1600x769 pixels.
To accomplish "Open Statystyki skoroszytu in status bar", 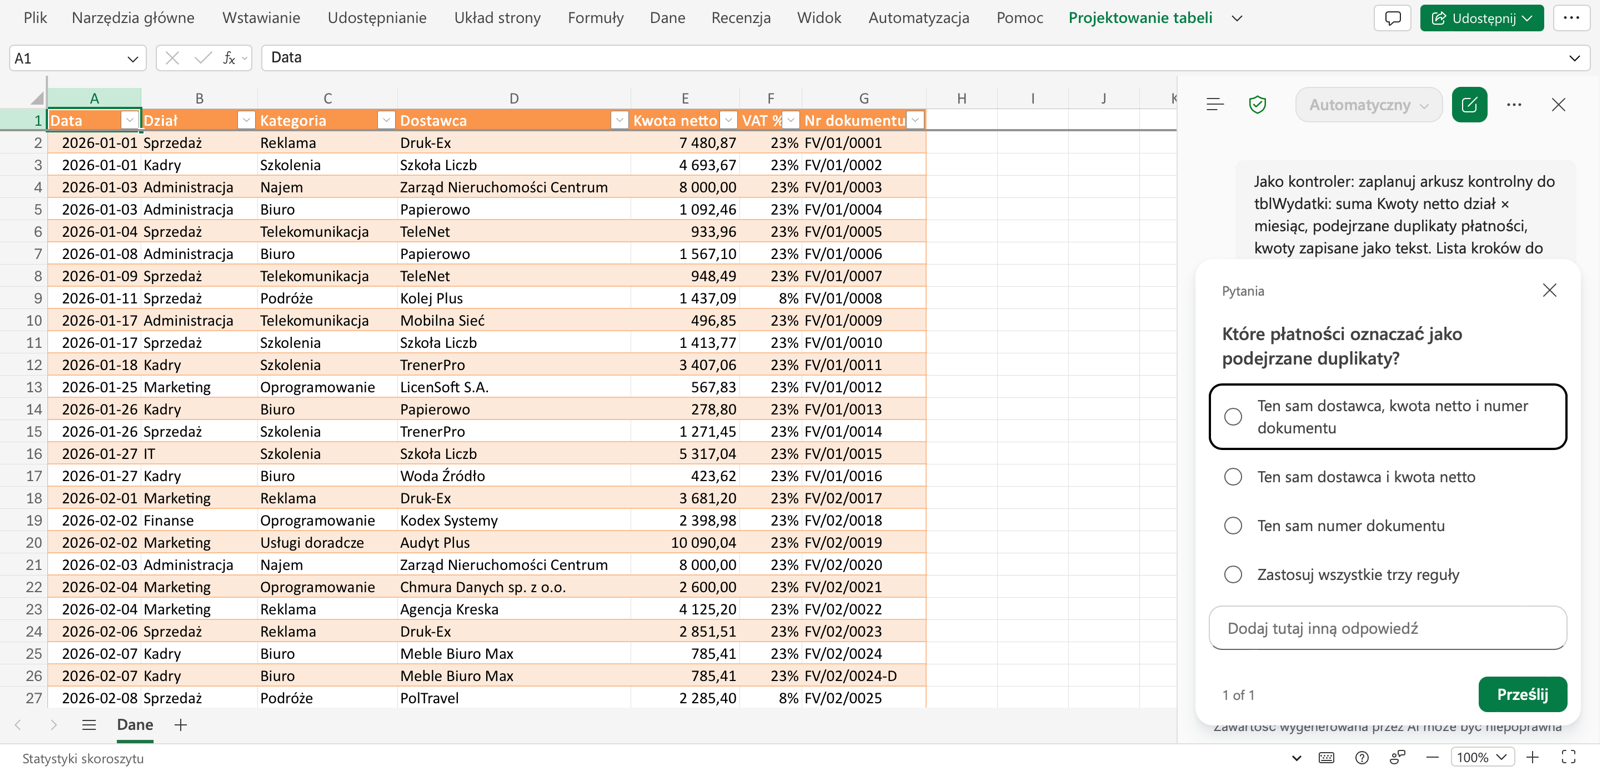I will (x=83, y=758).
